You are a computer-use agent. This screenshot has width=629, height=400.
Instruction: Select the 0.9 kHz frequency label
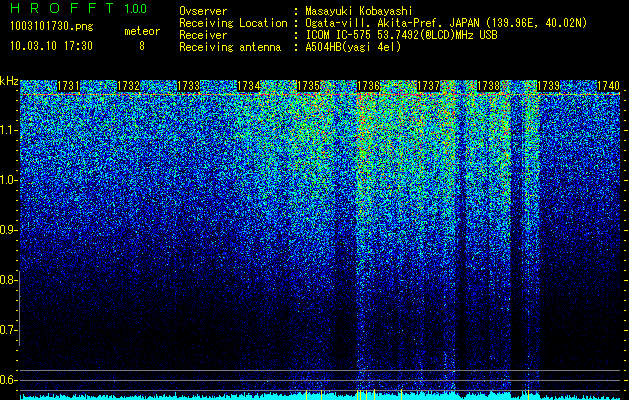point(8,230)
